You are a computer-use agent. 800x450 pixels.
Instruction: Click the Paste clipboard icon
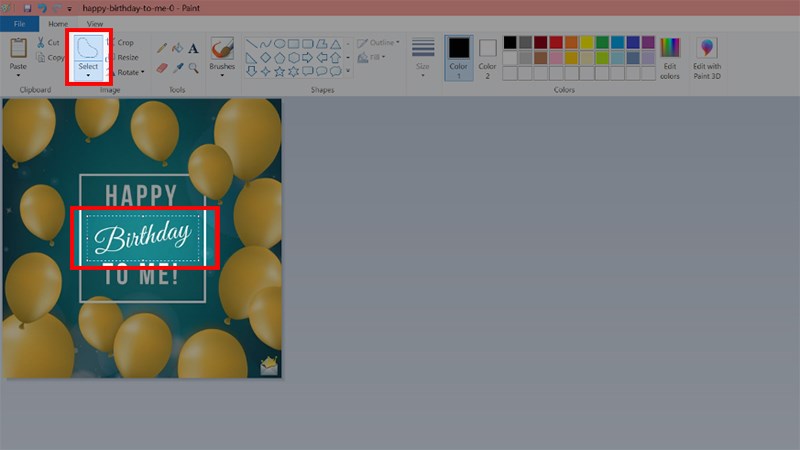[x=18, y=48]
